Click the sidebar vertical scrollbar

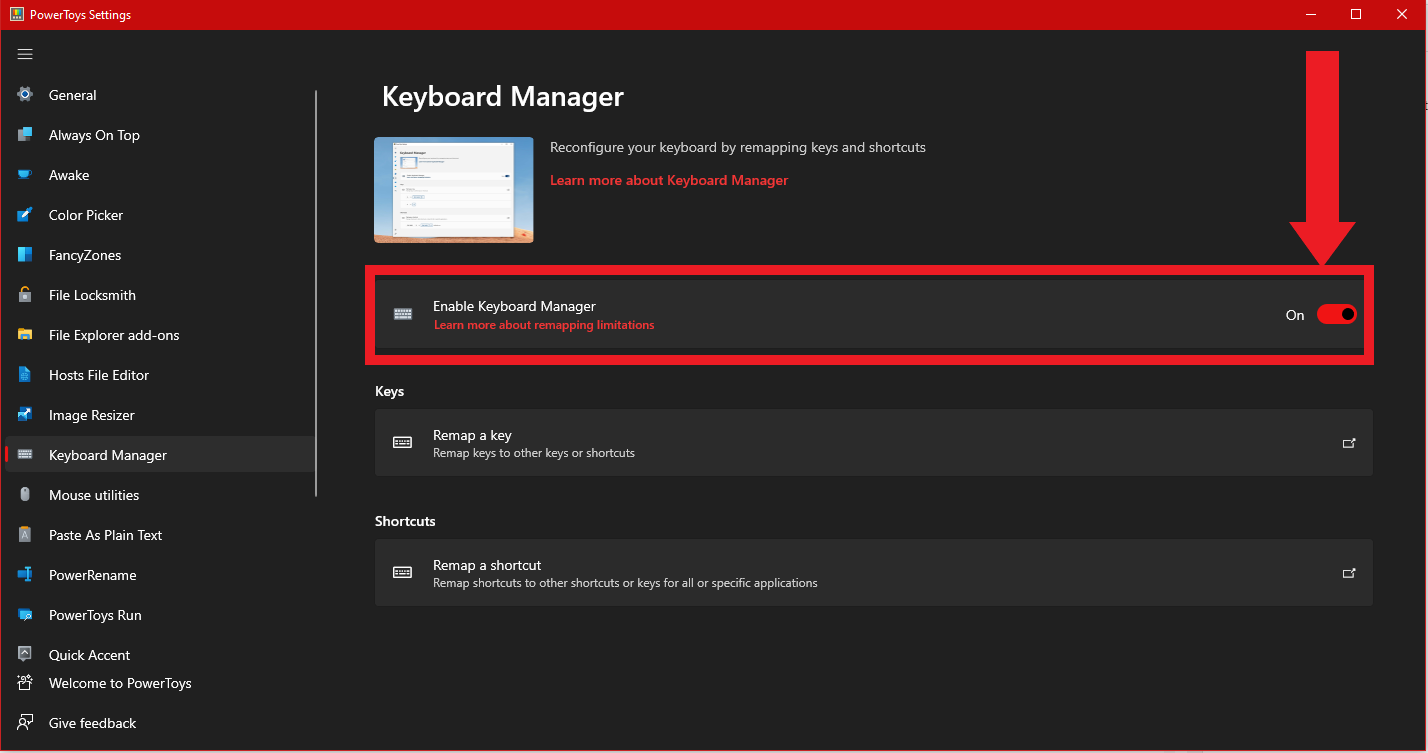[316, 293]
